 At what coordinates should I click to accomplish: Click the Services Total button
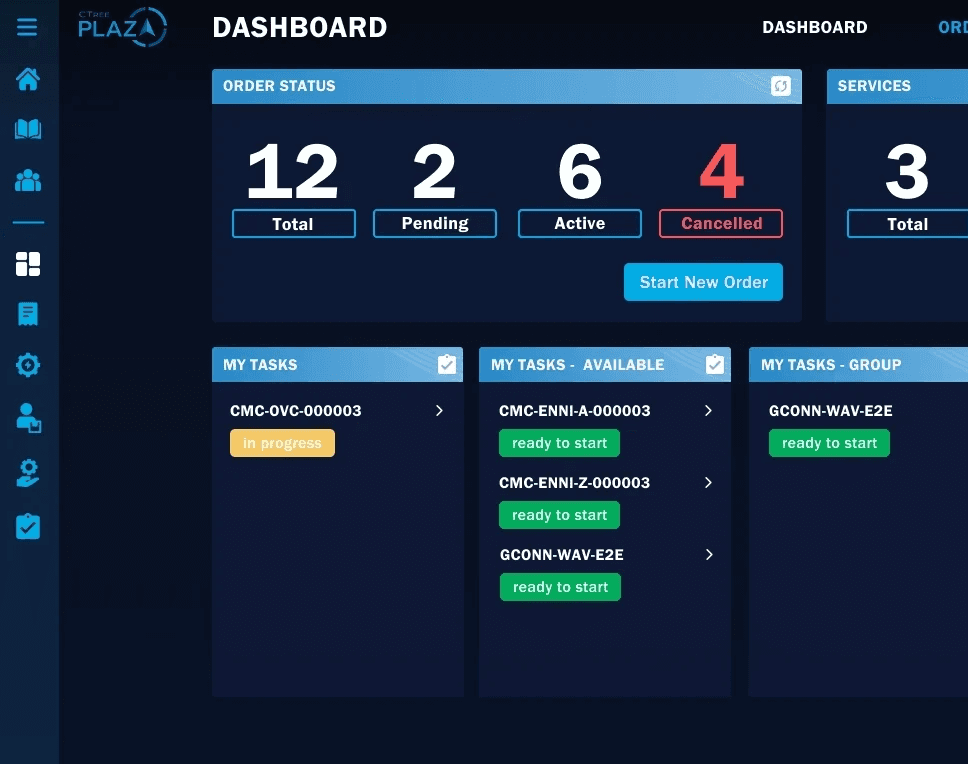click(x=908, y=223)
